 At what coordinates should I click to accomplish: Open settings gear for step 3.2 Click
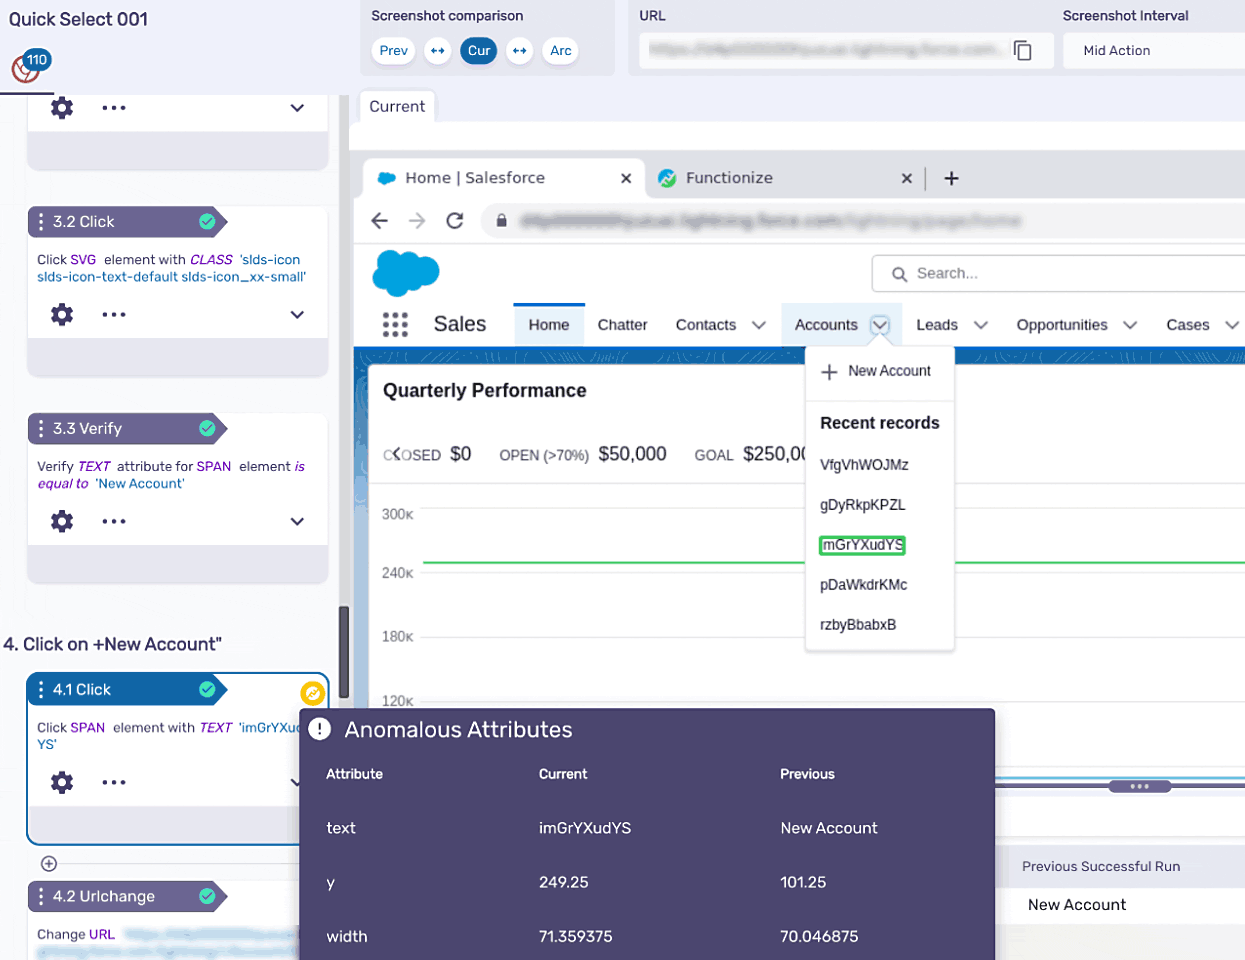[62, 314]
